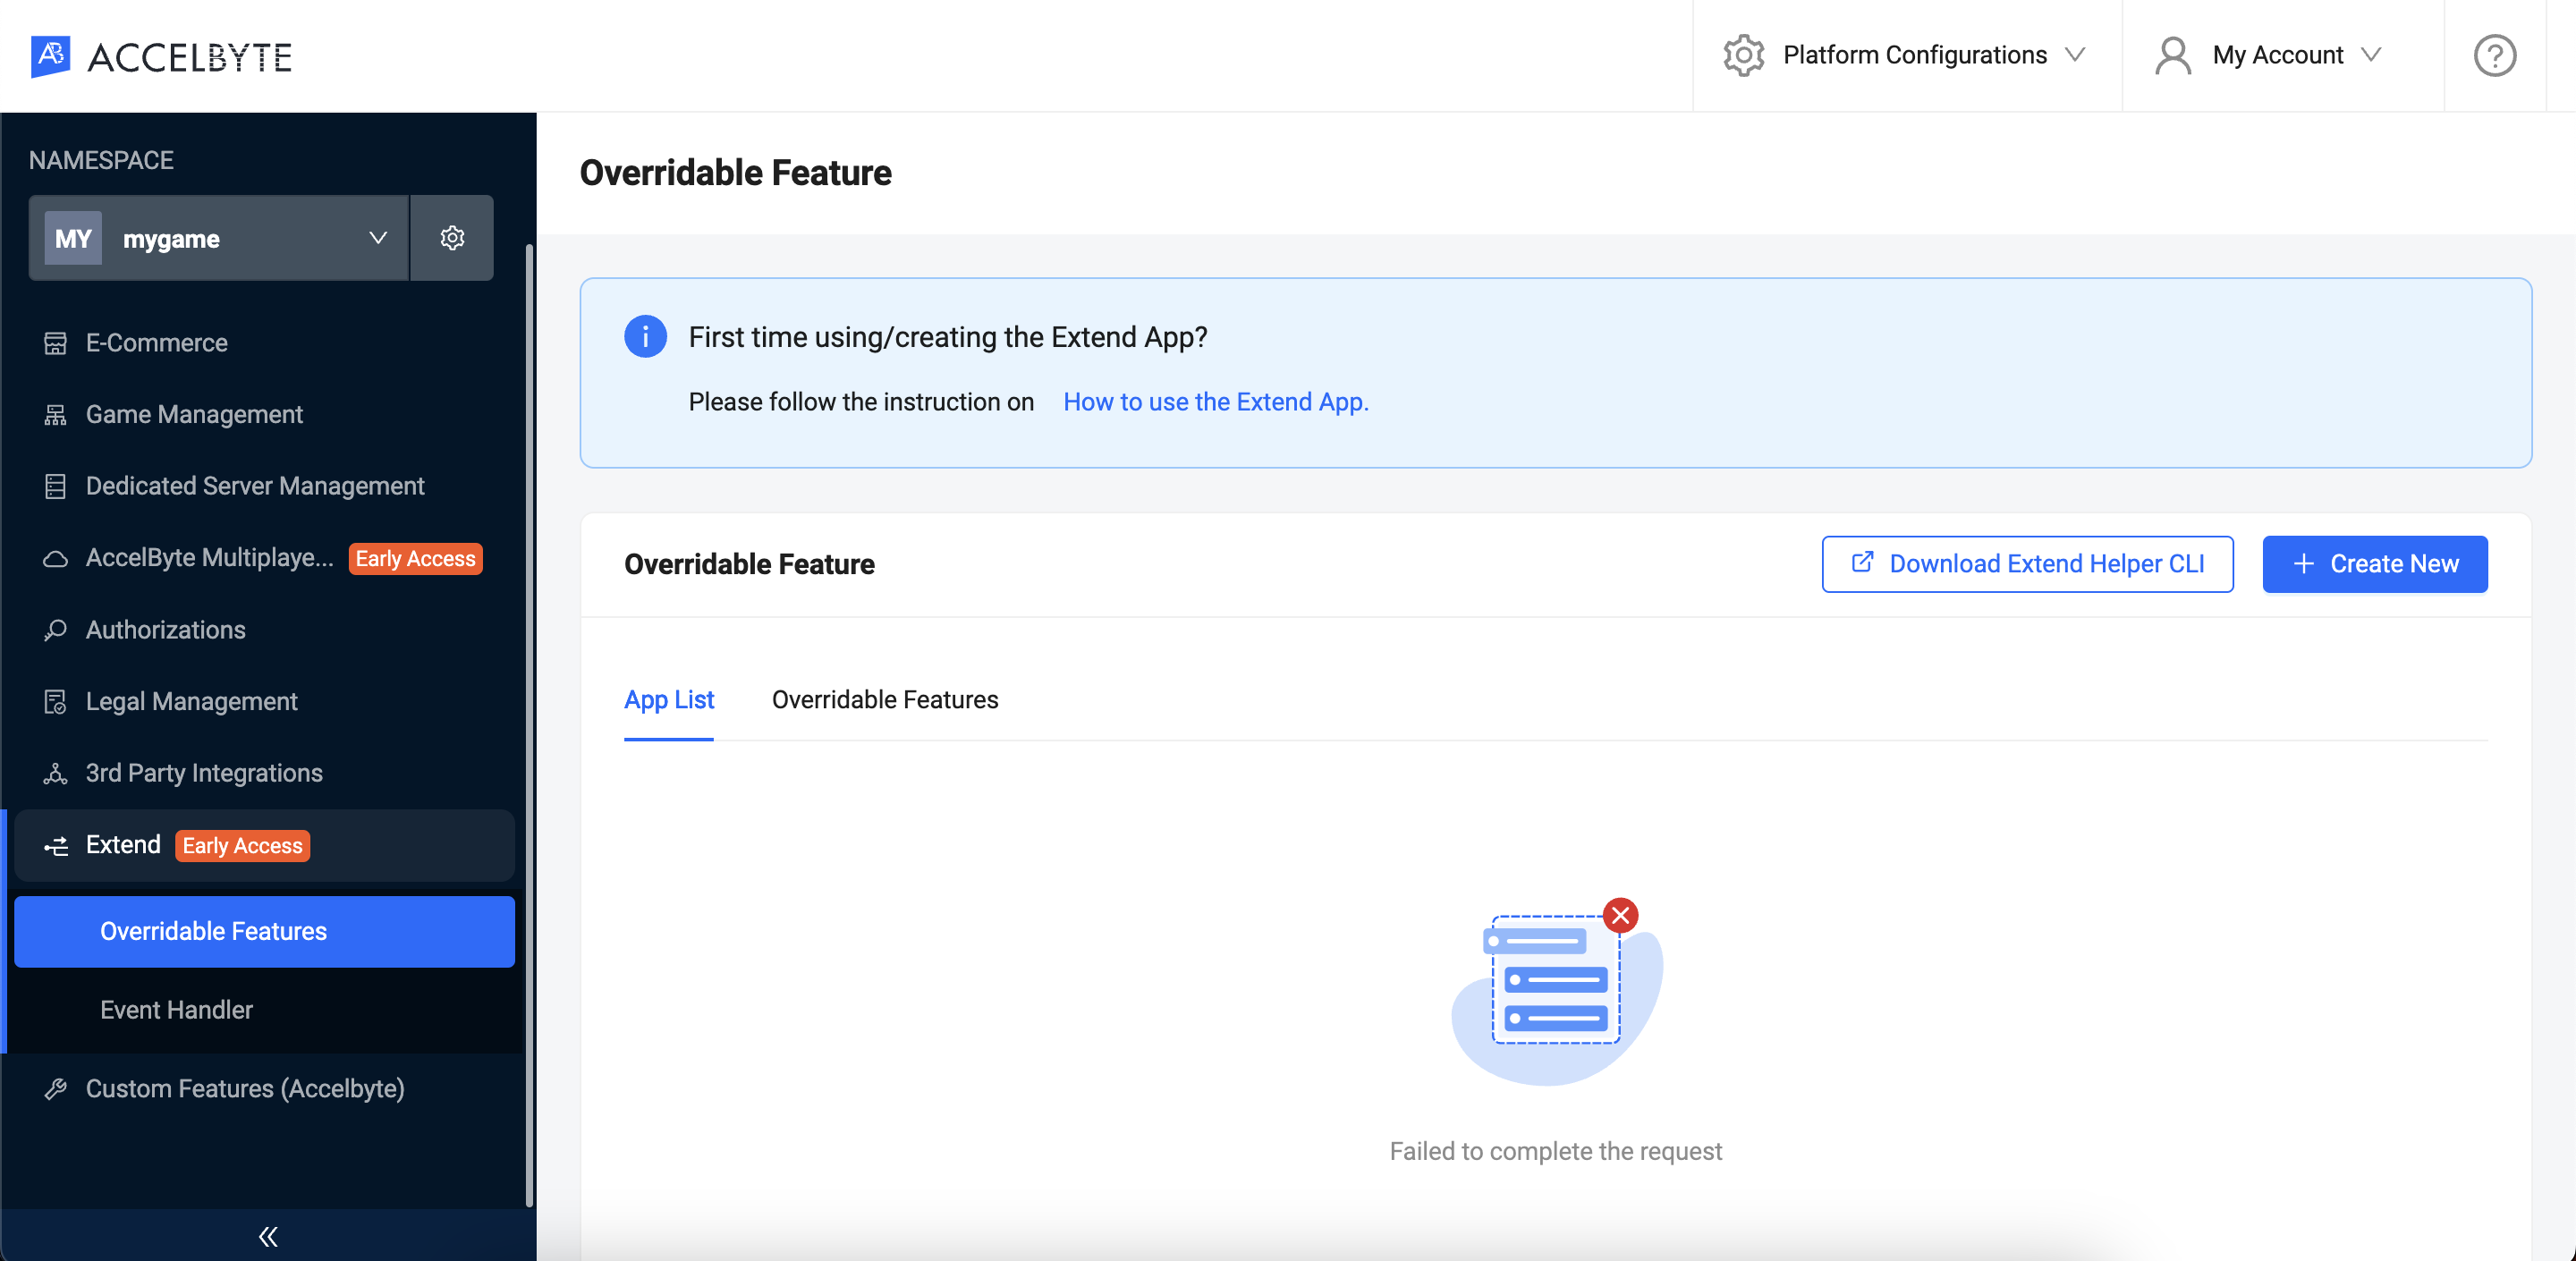This screenshot has width=2576, height=1261.
Task: Click the Dedicated Server Management icon
Action: pos(55,486)
